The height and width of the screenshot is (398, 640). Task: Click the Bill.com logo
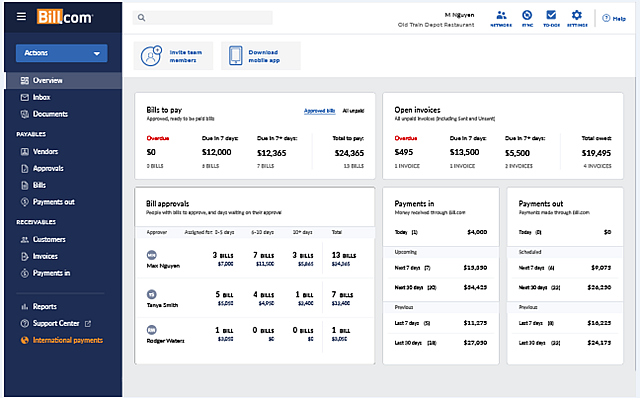[x=65, y=17]
